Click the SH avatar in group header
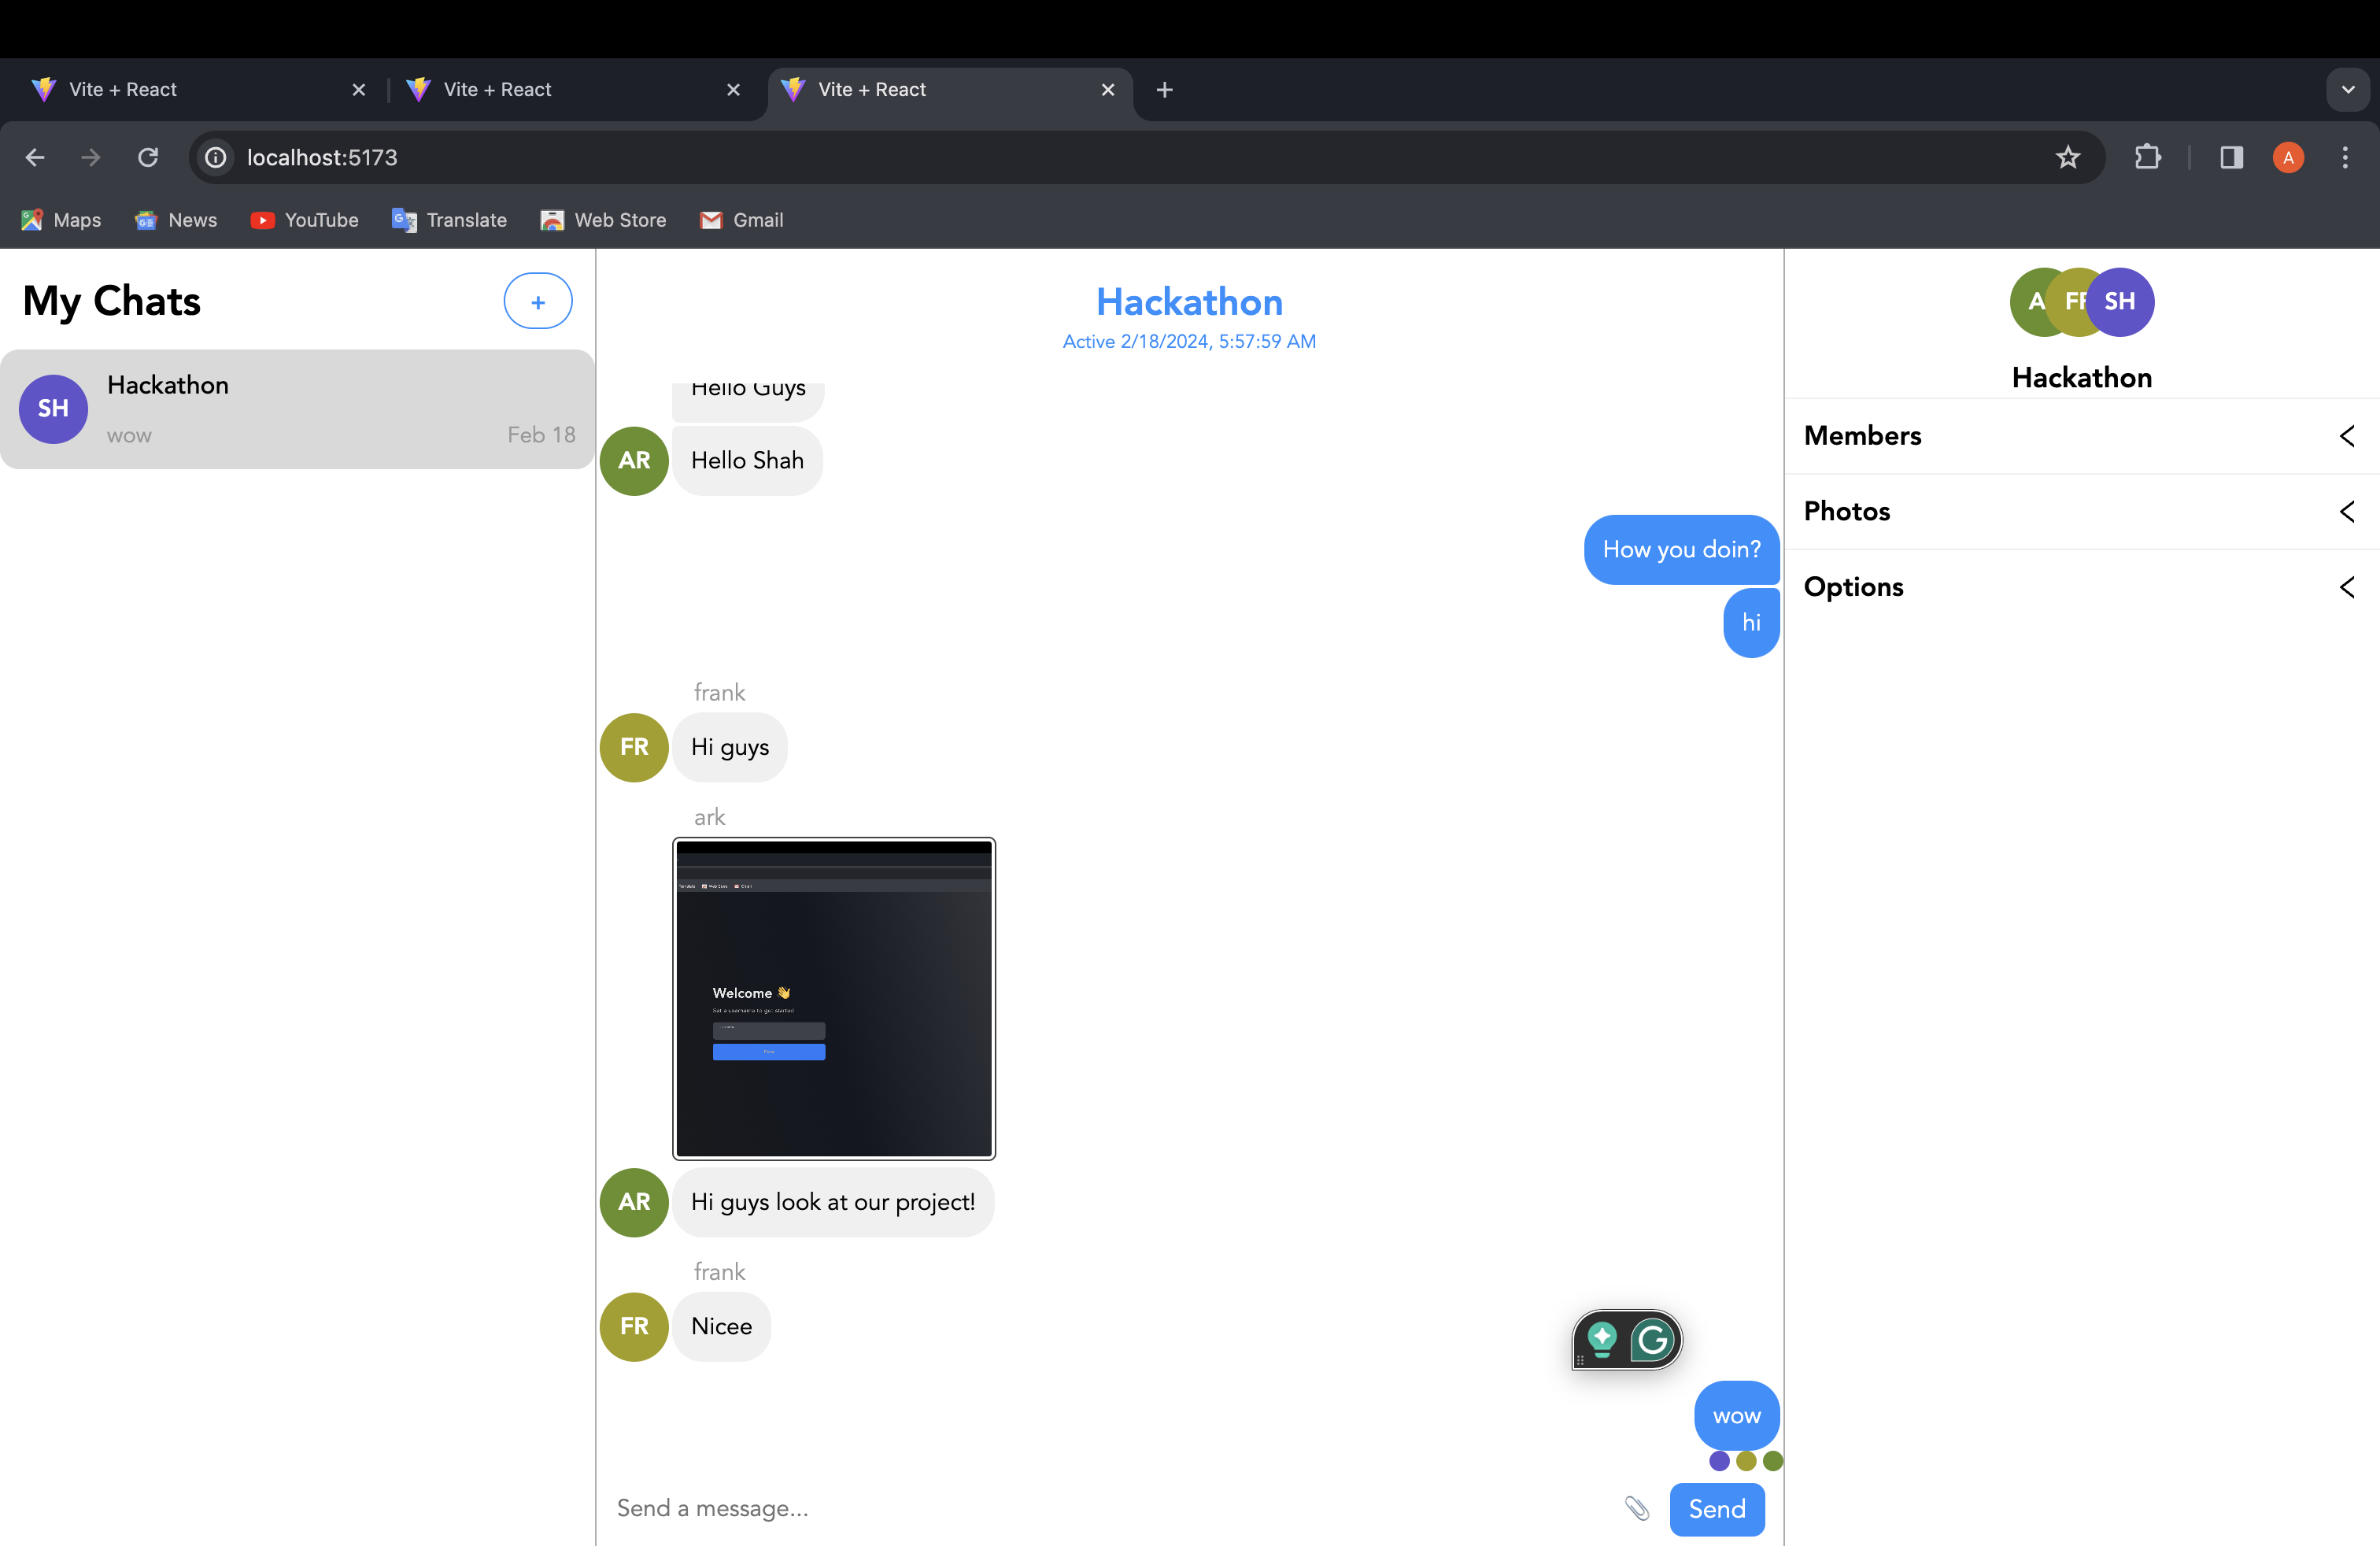The height and width of the screenshot is (1546, 2380). tap(2122, 301)
